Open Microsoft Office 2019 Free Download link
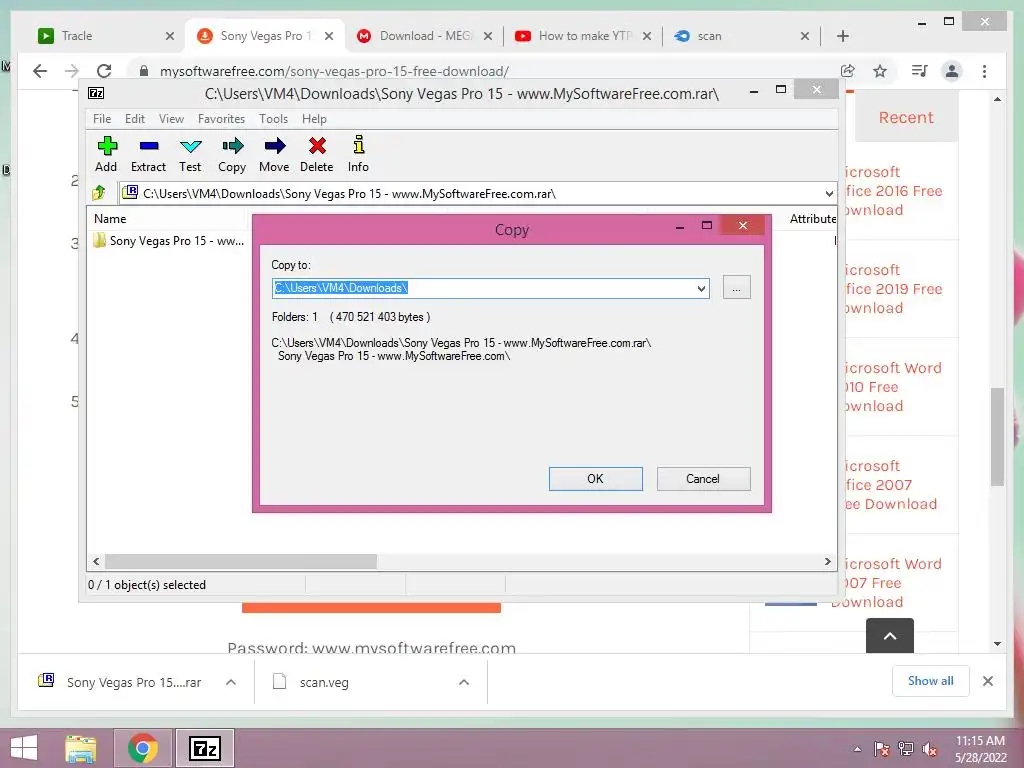Screen dimensions: 1024x768 (x=893, y=289)
